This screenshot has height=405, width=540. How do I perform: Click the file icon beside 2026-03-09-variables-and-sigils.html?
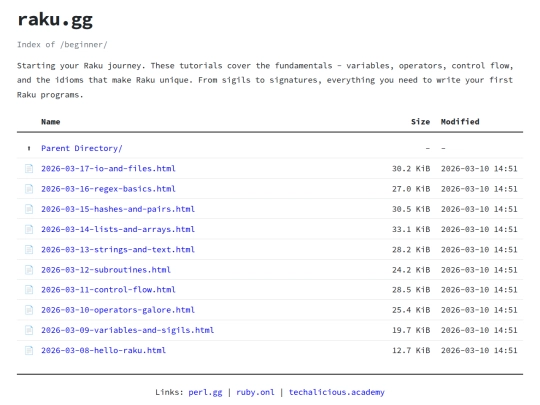29,330
